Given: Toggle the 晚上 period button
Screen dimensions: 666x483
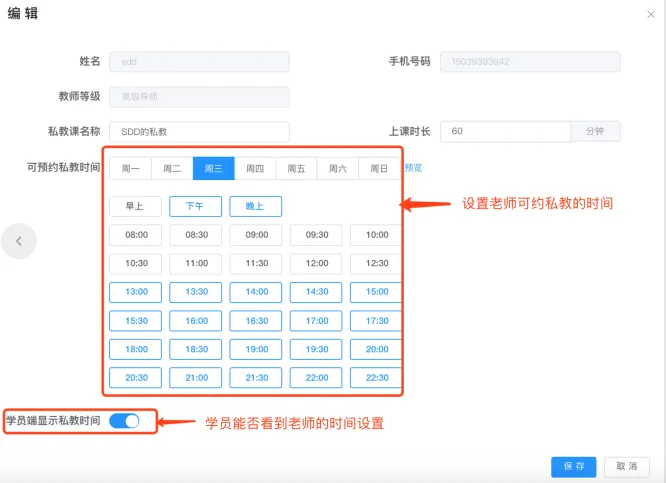Looking at the screenshot, I should 255,207.
